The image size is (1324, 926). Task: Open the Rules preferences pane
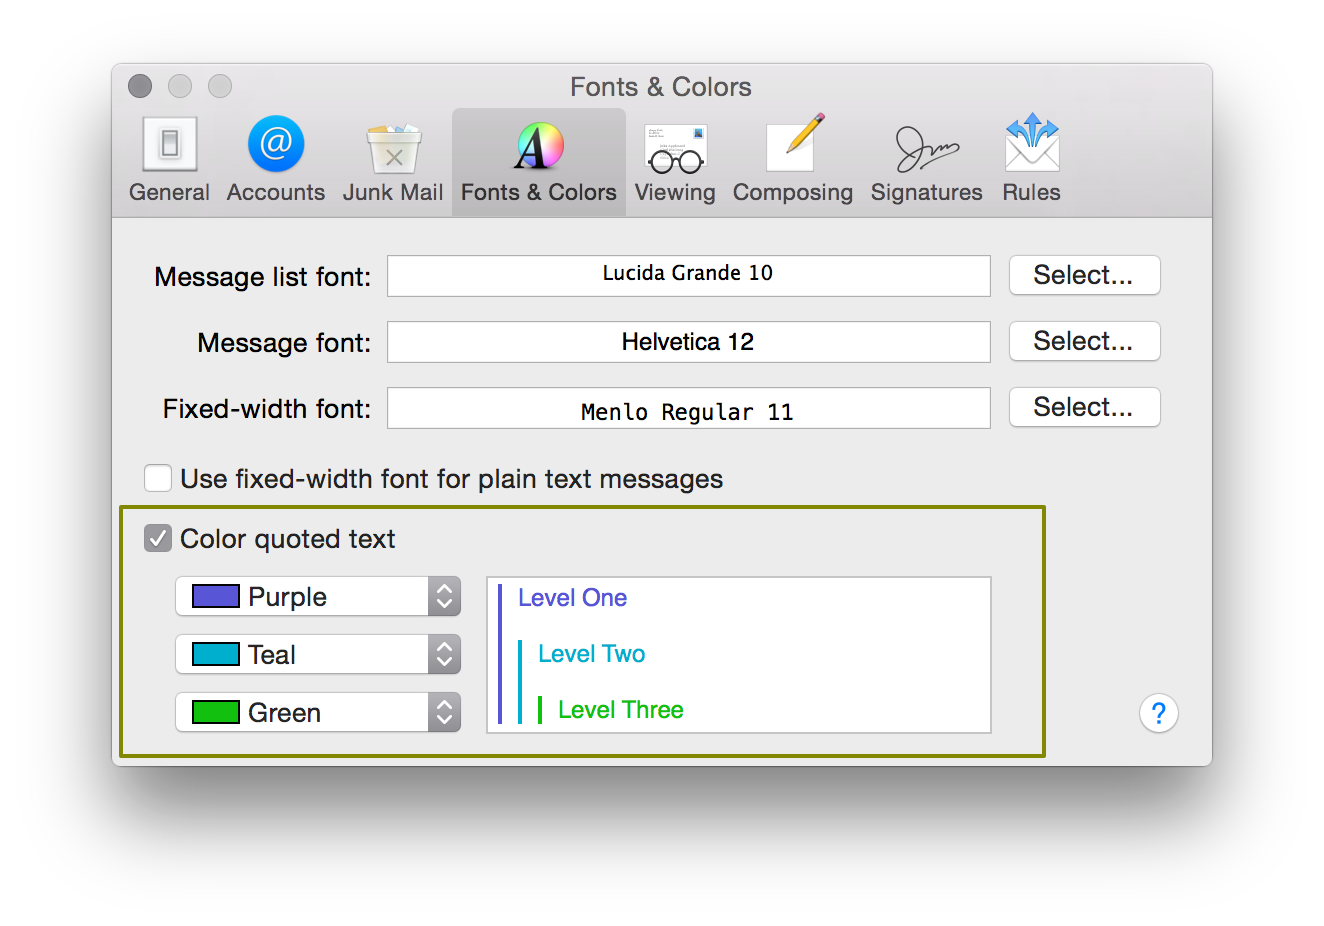click(1032, 161)
